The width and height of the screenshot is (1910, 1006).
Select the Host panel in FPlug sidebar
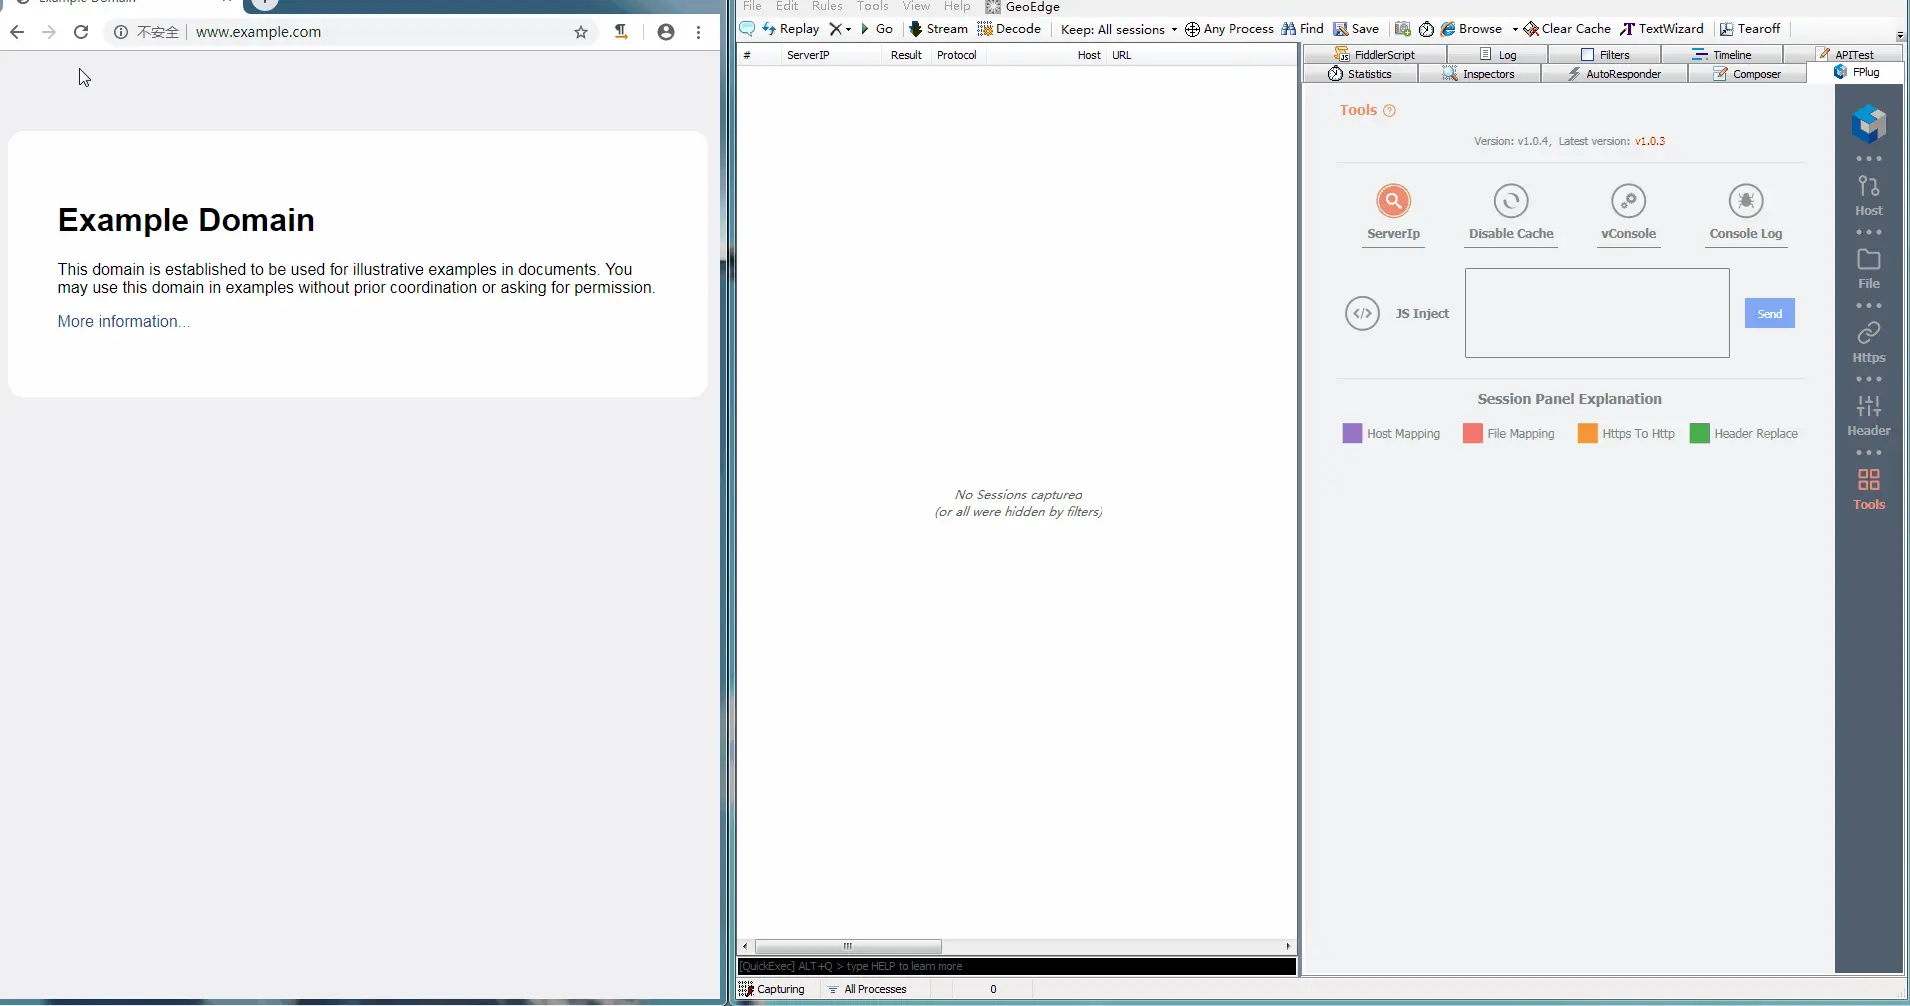(x=1868, y=195)
